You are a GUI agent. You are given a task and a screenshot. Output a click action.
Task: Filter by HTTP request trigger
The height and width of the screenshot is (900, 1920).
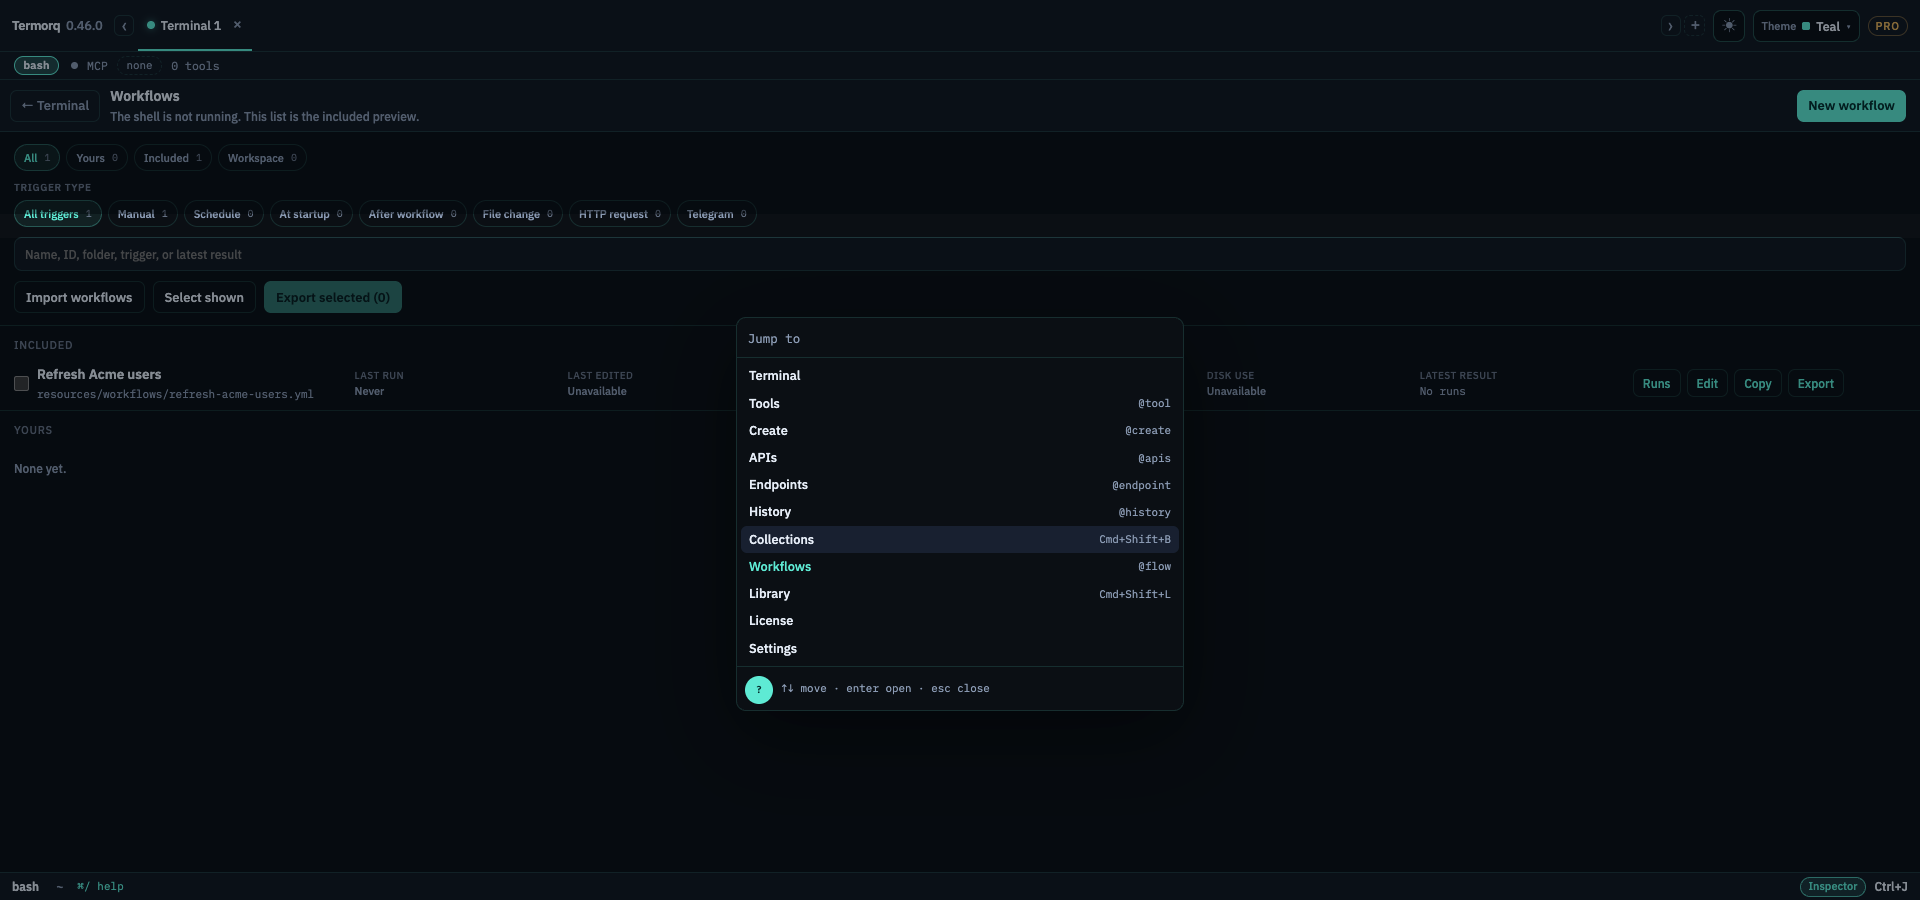(619, 214)
